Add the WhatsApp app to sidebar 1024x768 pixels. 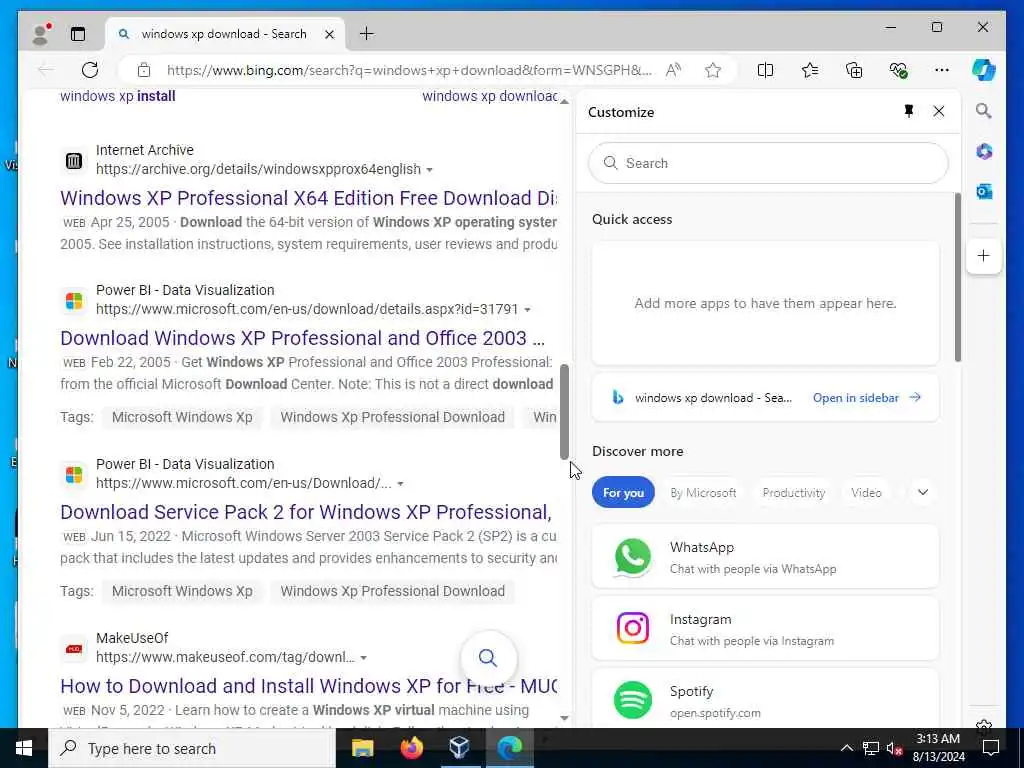point(765,557)
